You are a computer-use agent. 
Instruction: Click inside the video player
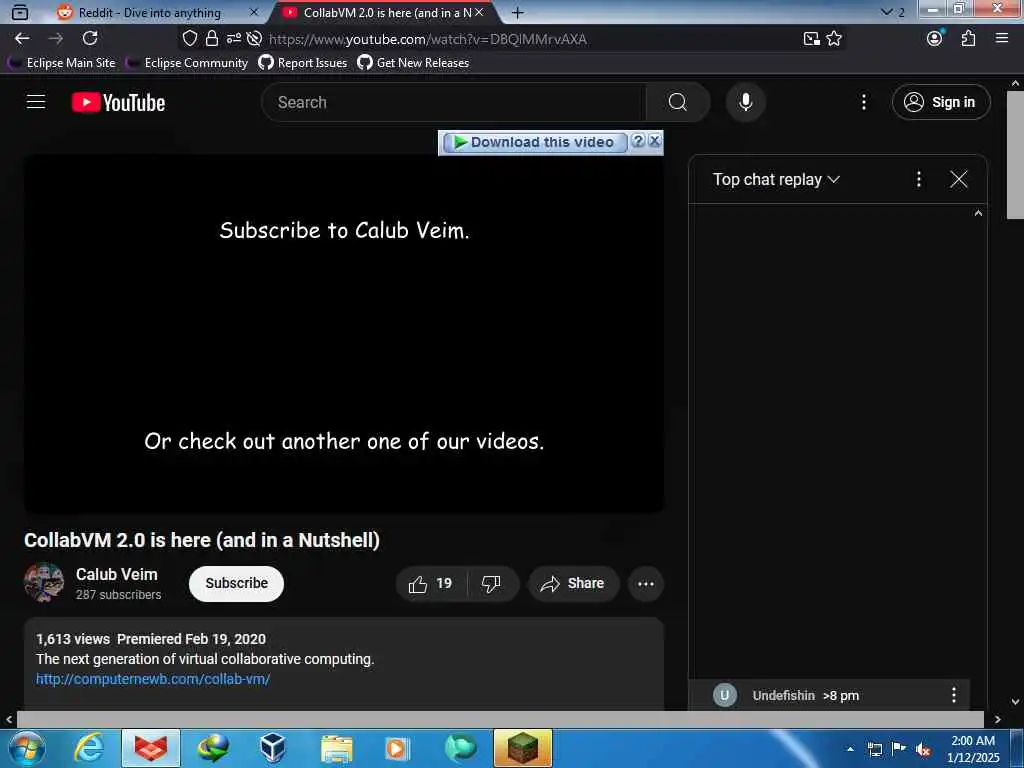coord(344,333)
